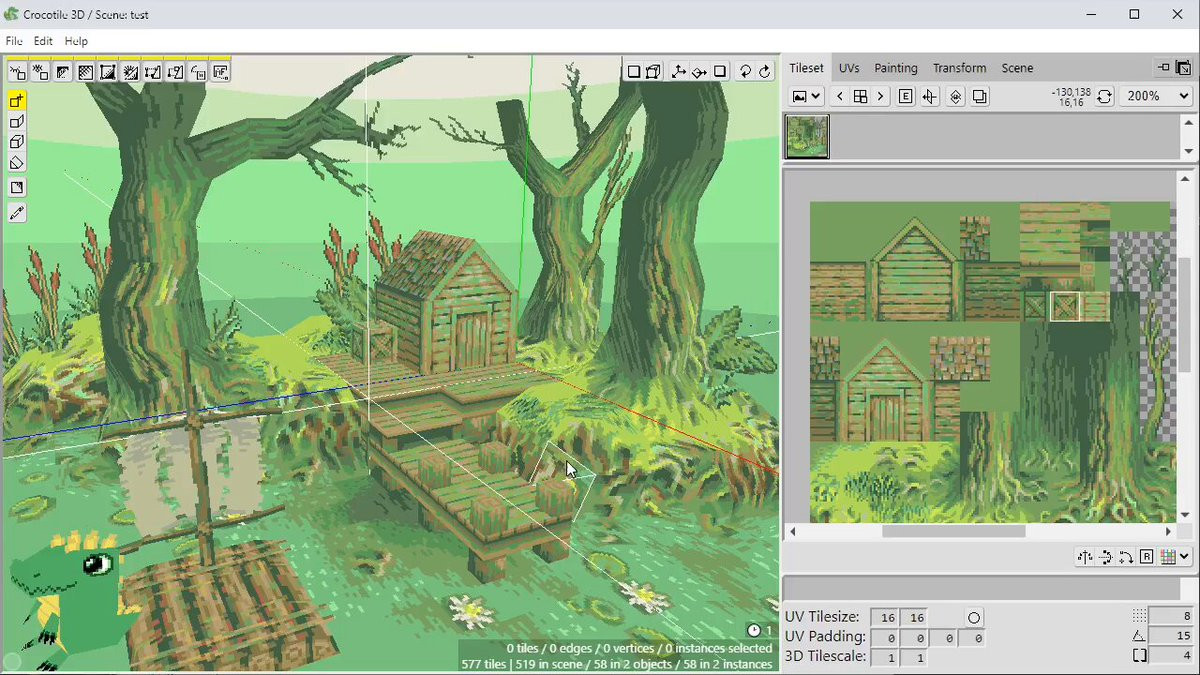
Task: Switch to the Painting tab
Action: click(x=895, y=68)
